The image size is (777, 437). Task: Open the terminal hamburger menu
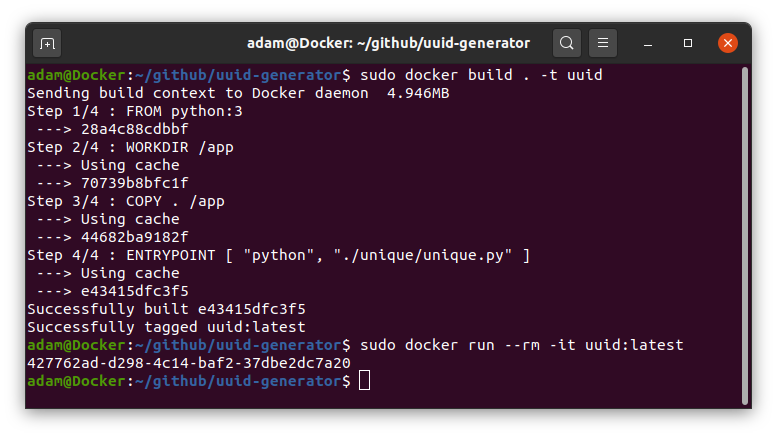click(603, 43)
